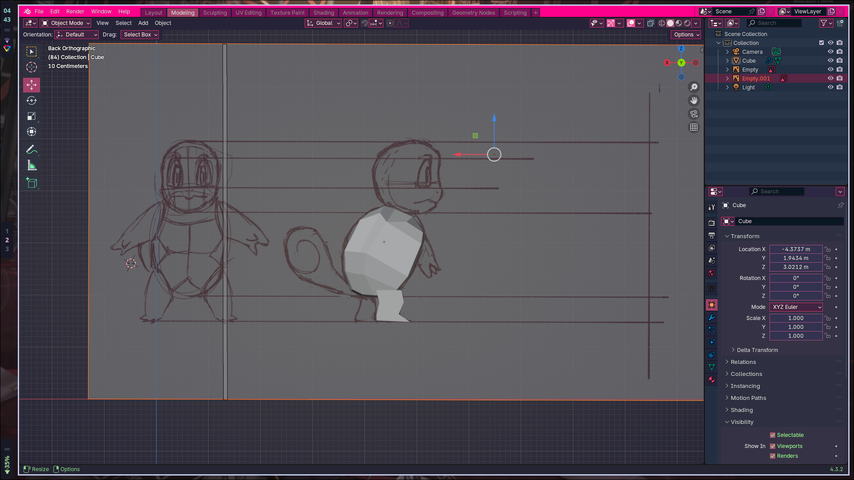Open the Drag Select Box dropdown
The image size is (854, 480).
coord(139,34)
